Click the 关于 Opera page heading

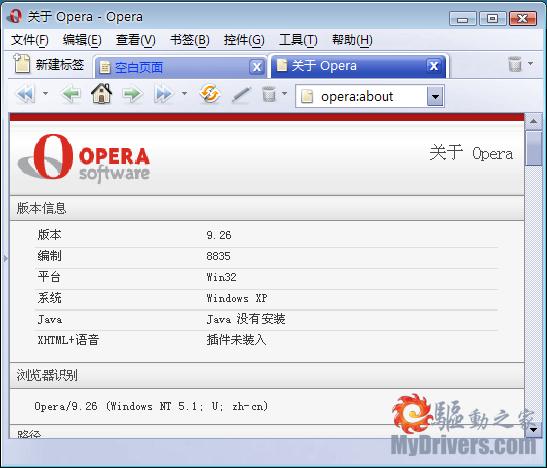[x=471, y=153]
